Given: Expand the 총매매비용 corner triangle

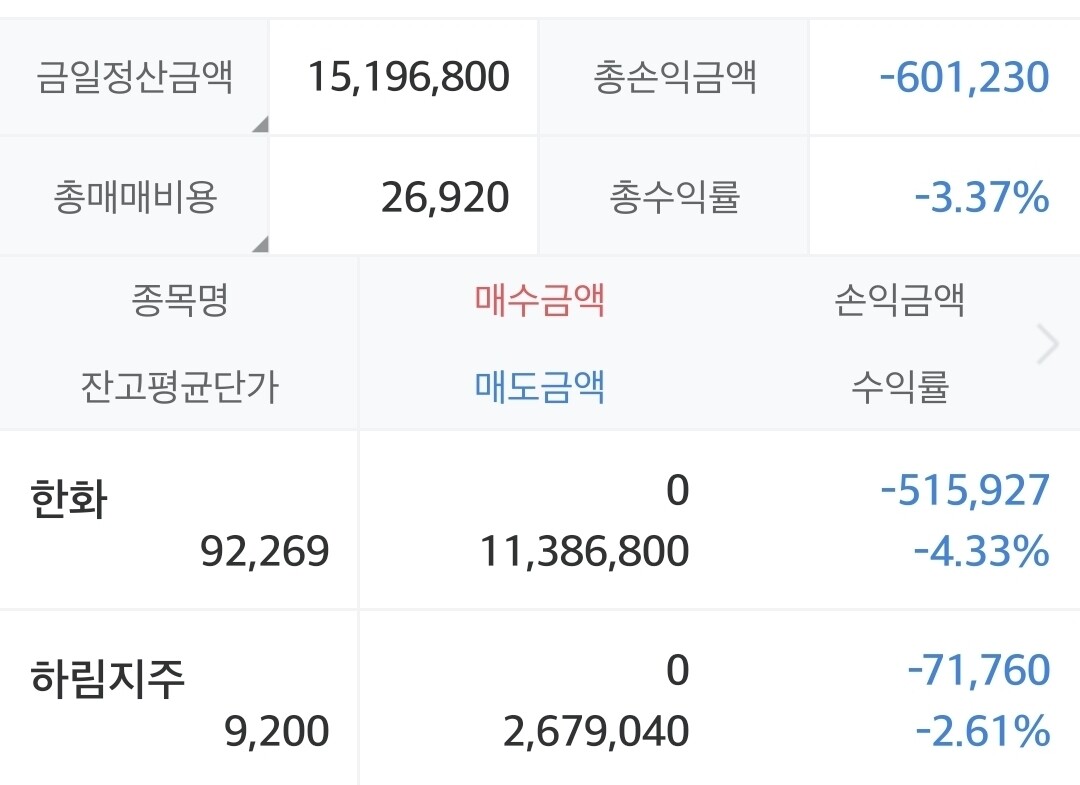Looking at the screenshot, I should [x=260, y=244].
